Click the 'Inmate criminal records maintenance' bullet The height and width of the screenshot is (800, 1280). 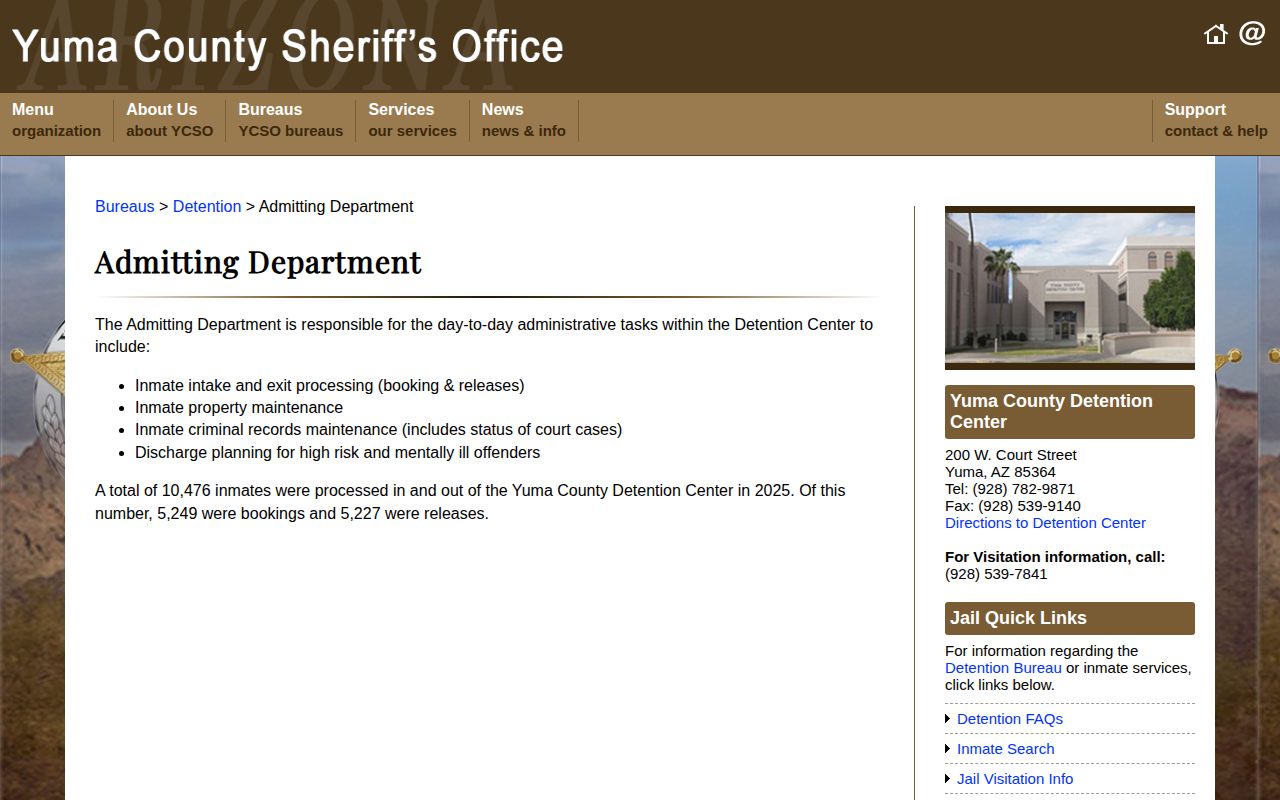[x=378, y=430]
